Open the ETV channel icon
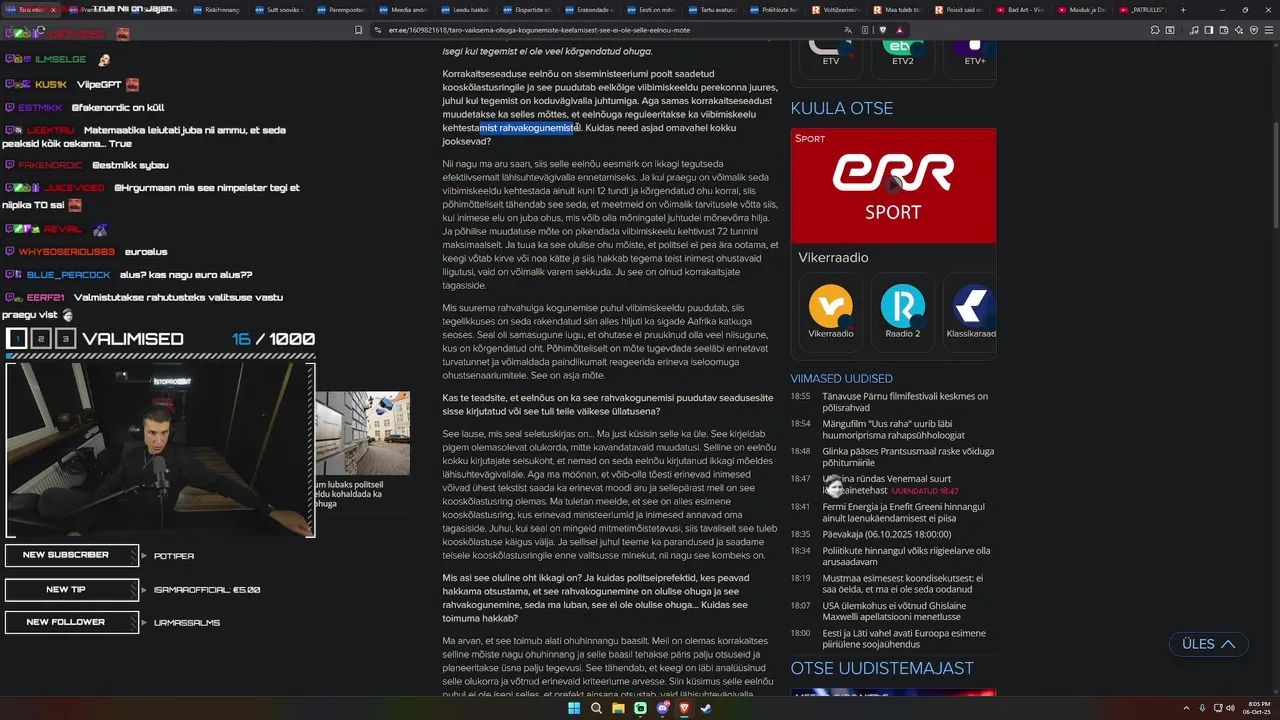The width and height of the screenshot is (1280, 720). tap(830, 48)
